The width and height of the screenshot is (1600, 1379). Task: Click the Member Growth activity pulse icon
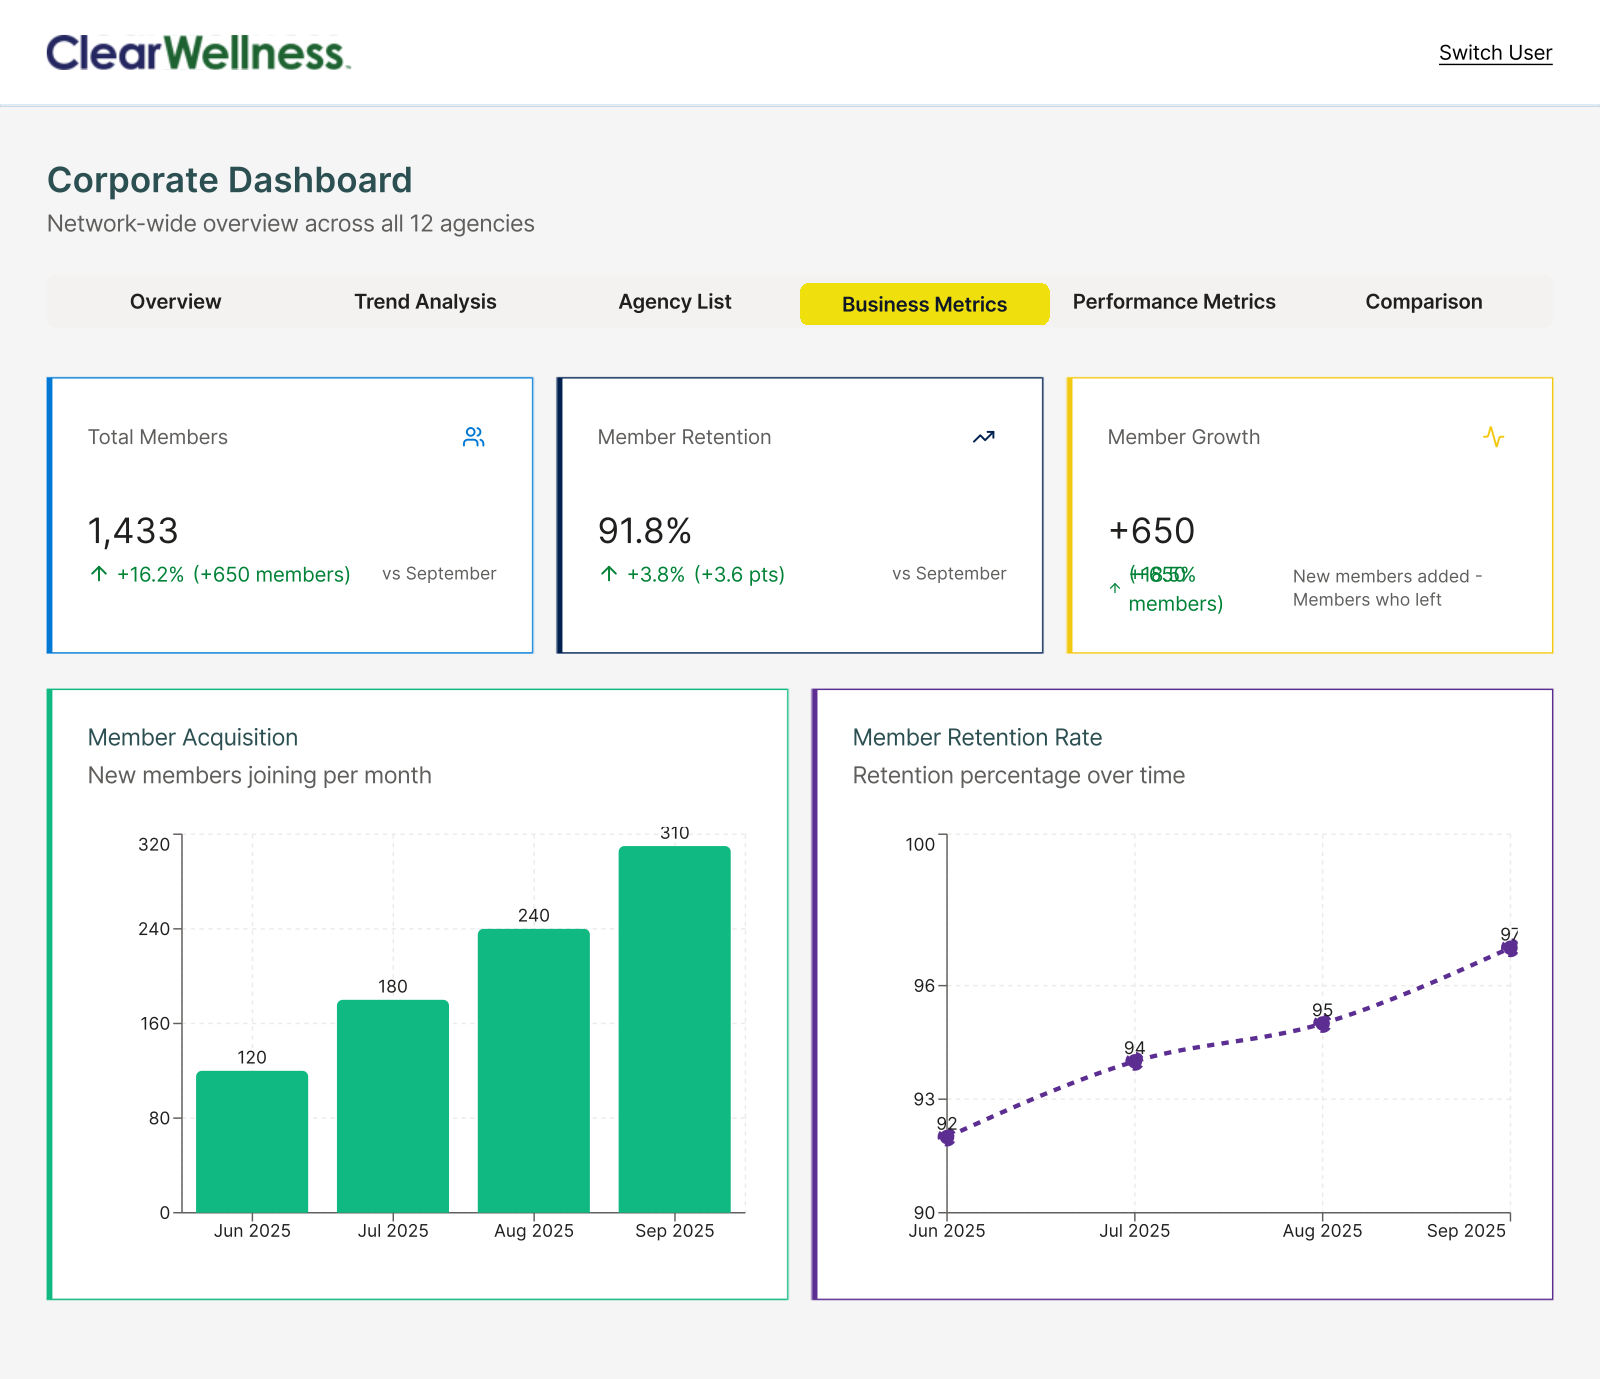coord(1494,437)
